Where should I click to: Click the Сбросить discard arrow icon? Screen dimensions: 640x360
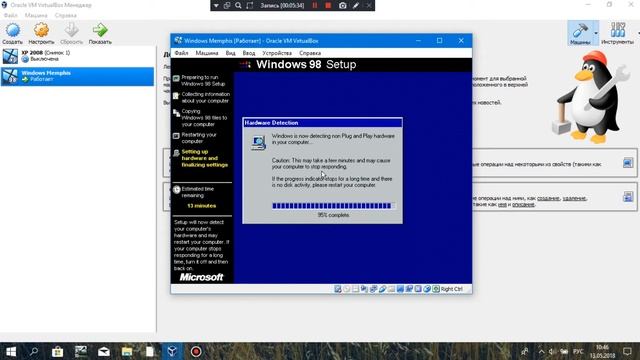(71, 30)
